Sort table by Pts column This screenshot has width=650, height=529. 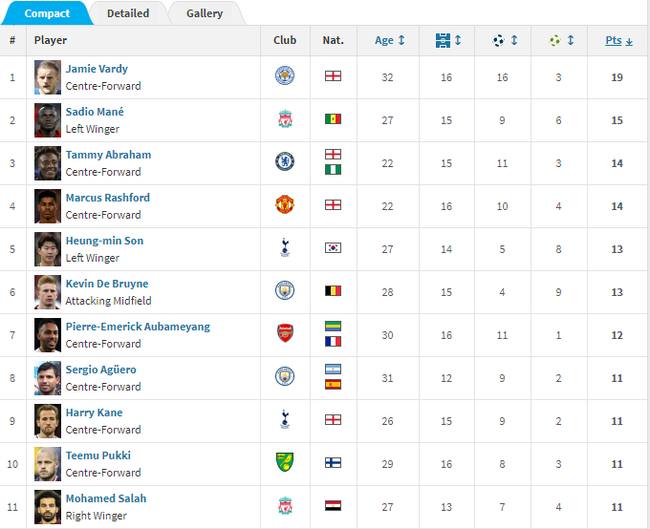coord(619,41)
